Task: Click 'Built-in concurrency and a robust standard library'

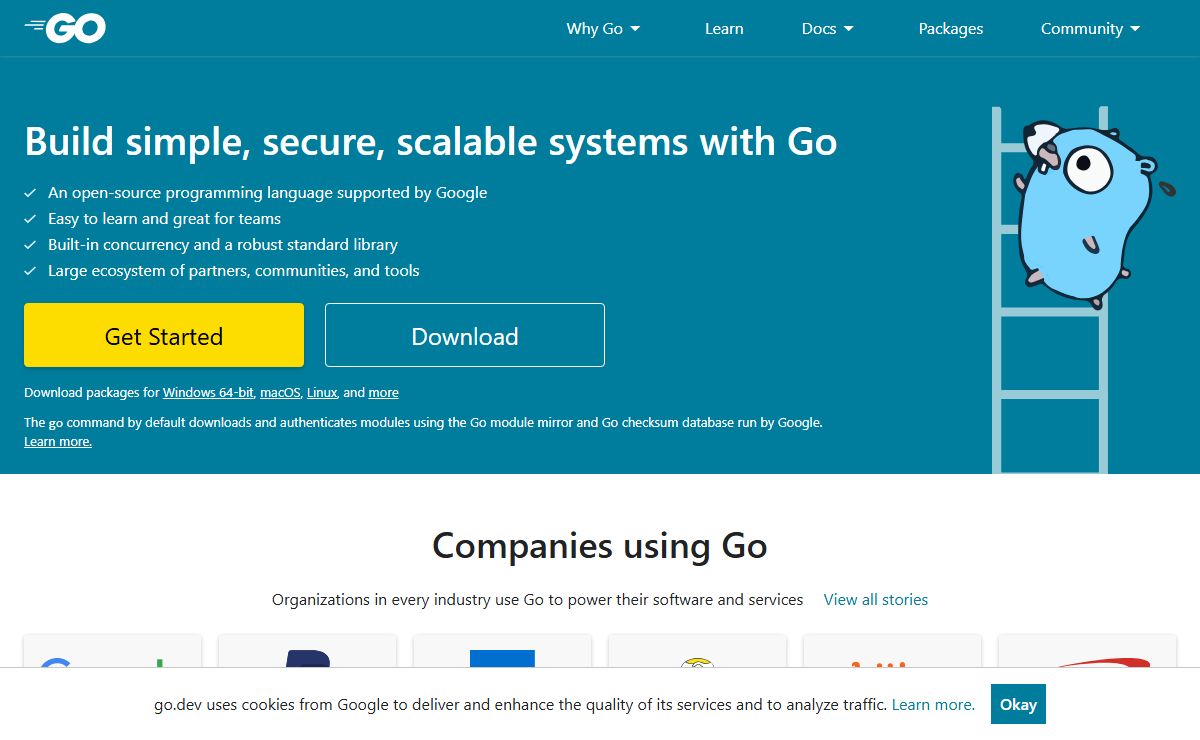Action: (223, 245)
